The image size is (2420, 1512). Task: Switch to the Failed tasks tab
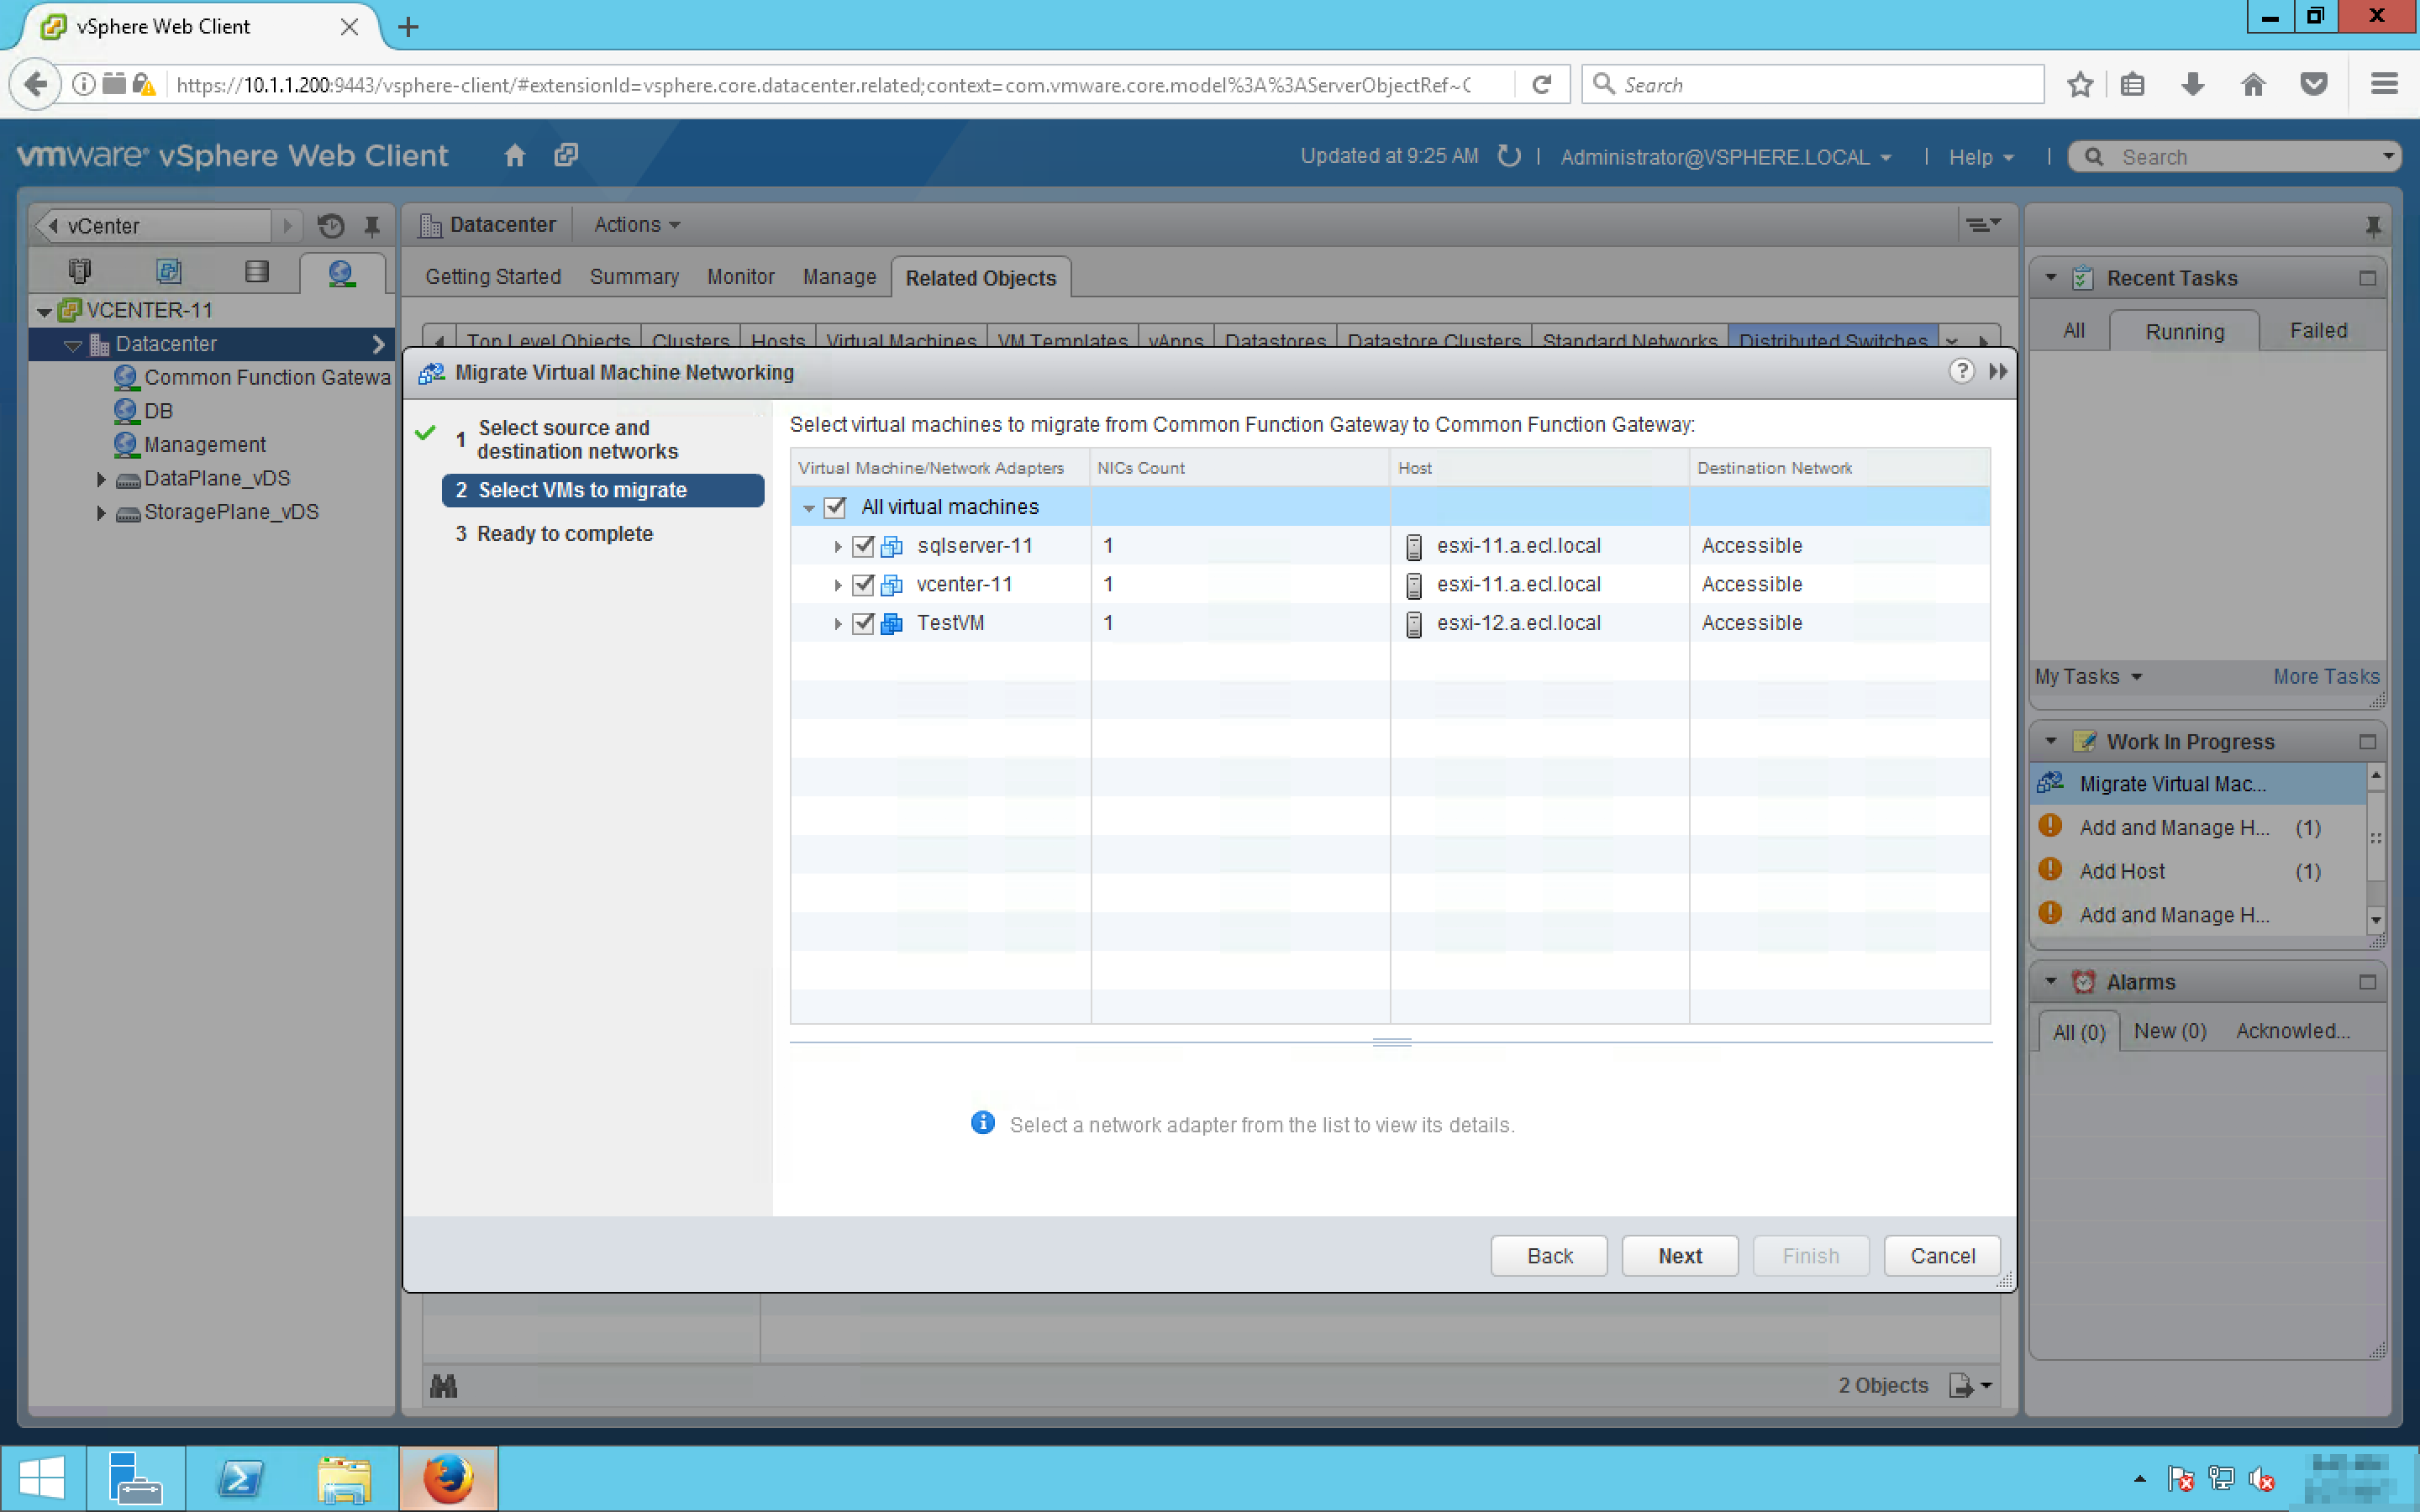(x=2317, y=331)
